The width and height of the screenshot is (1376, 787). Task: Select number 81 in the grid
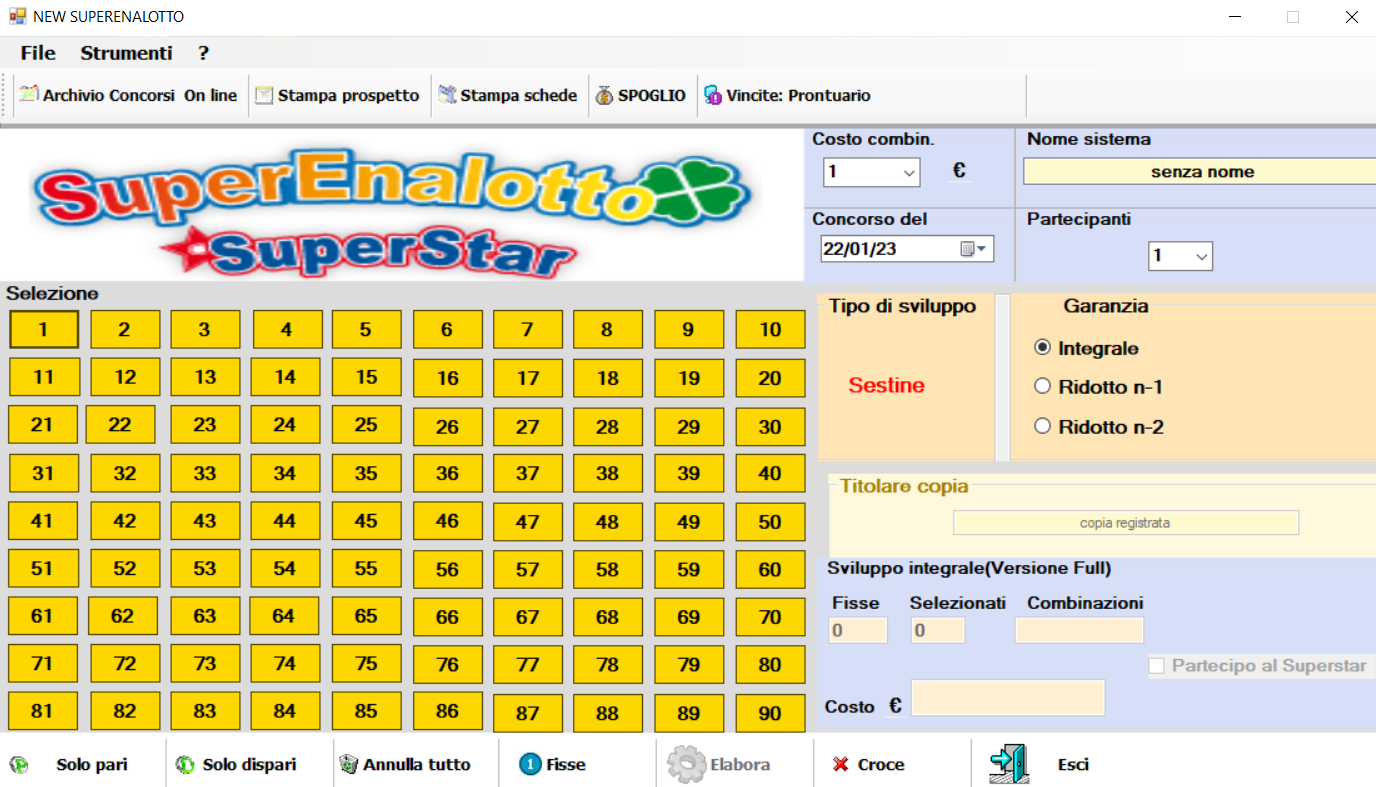pos(42,711)
